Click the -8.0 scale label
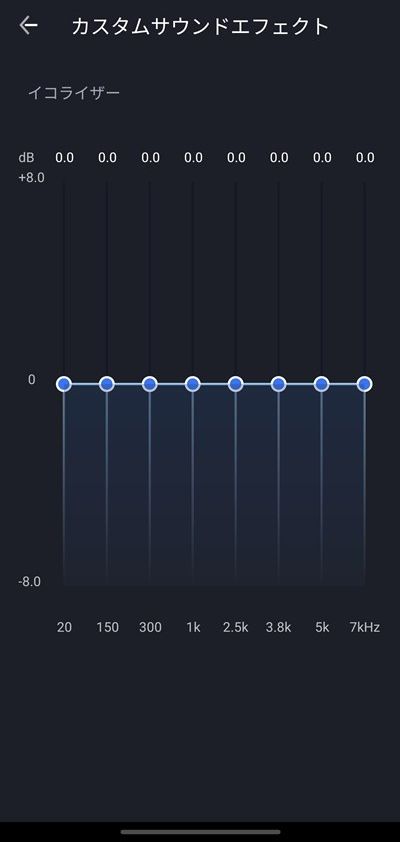 click(x=30, y=582)
